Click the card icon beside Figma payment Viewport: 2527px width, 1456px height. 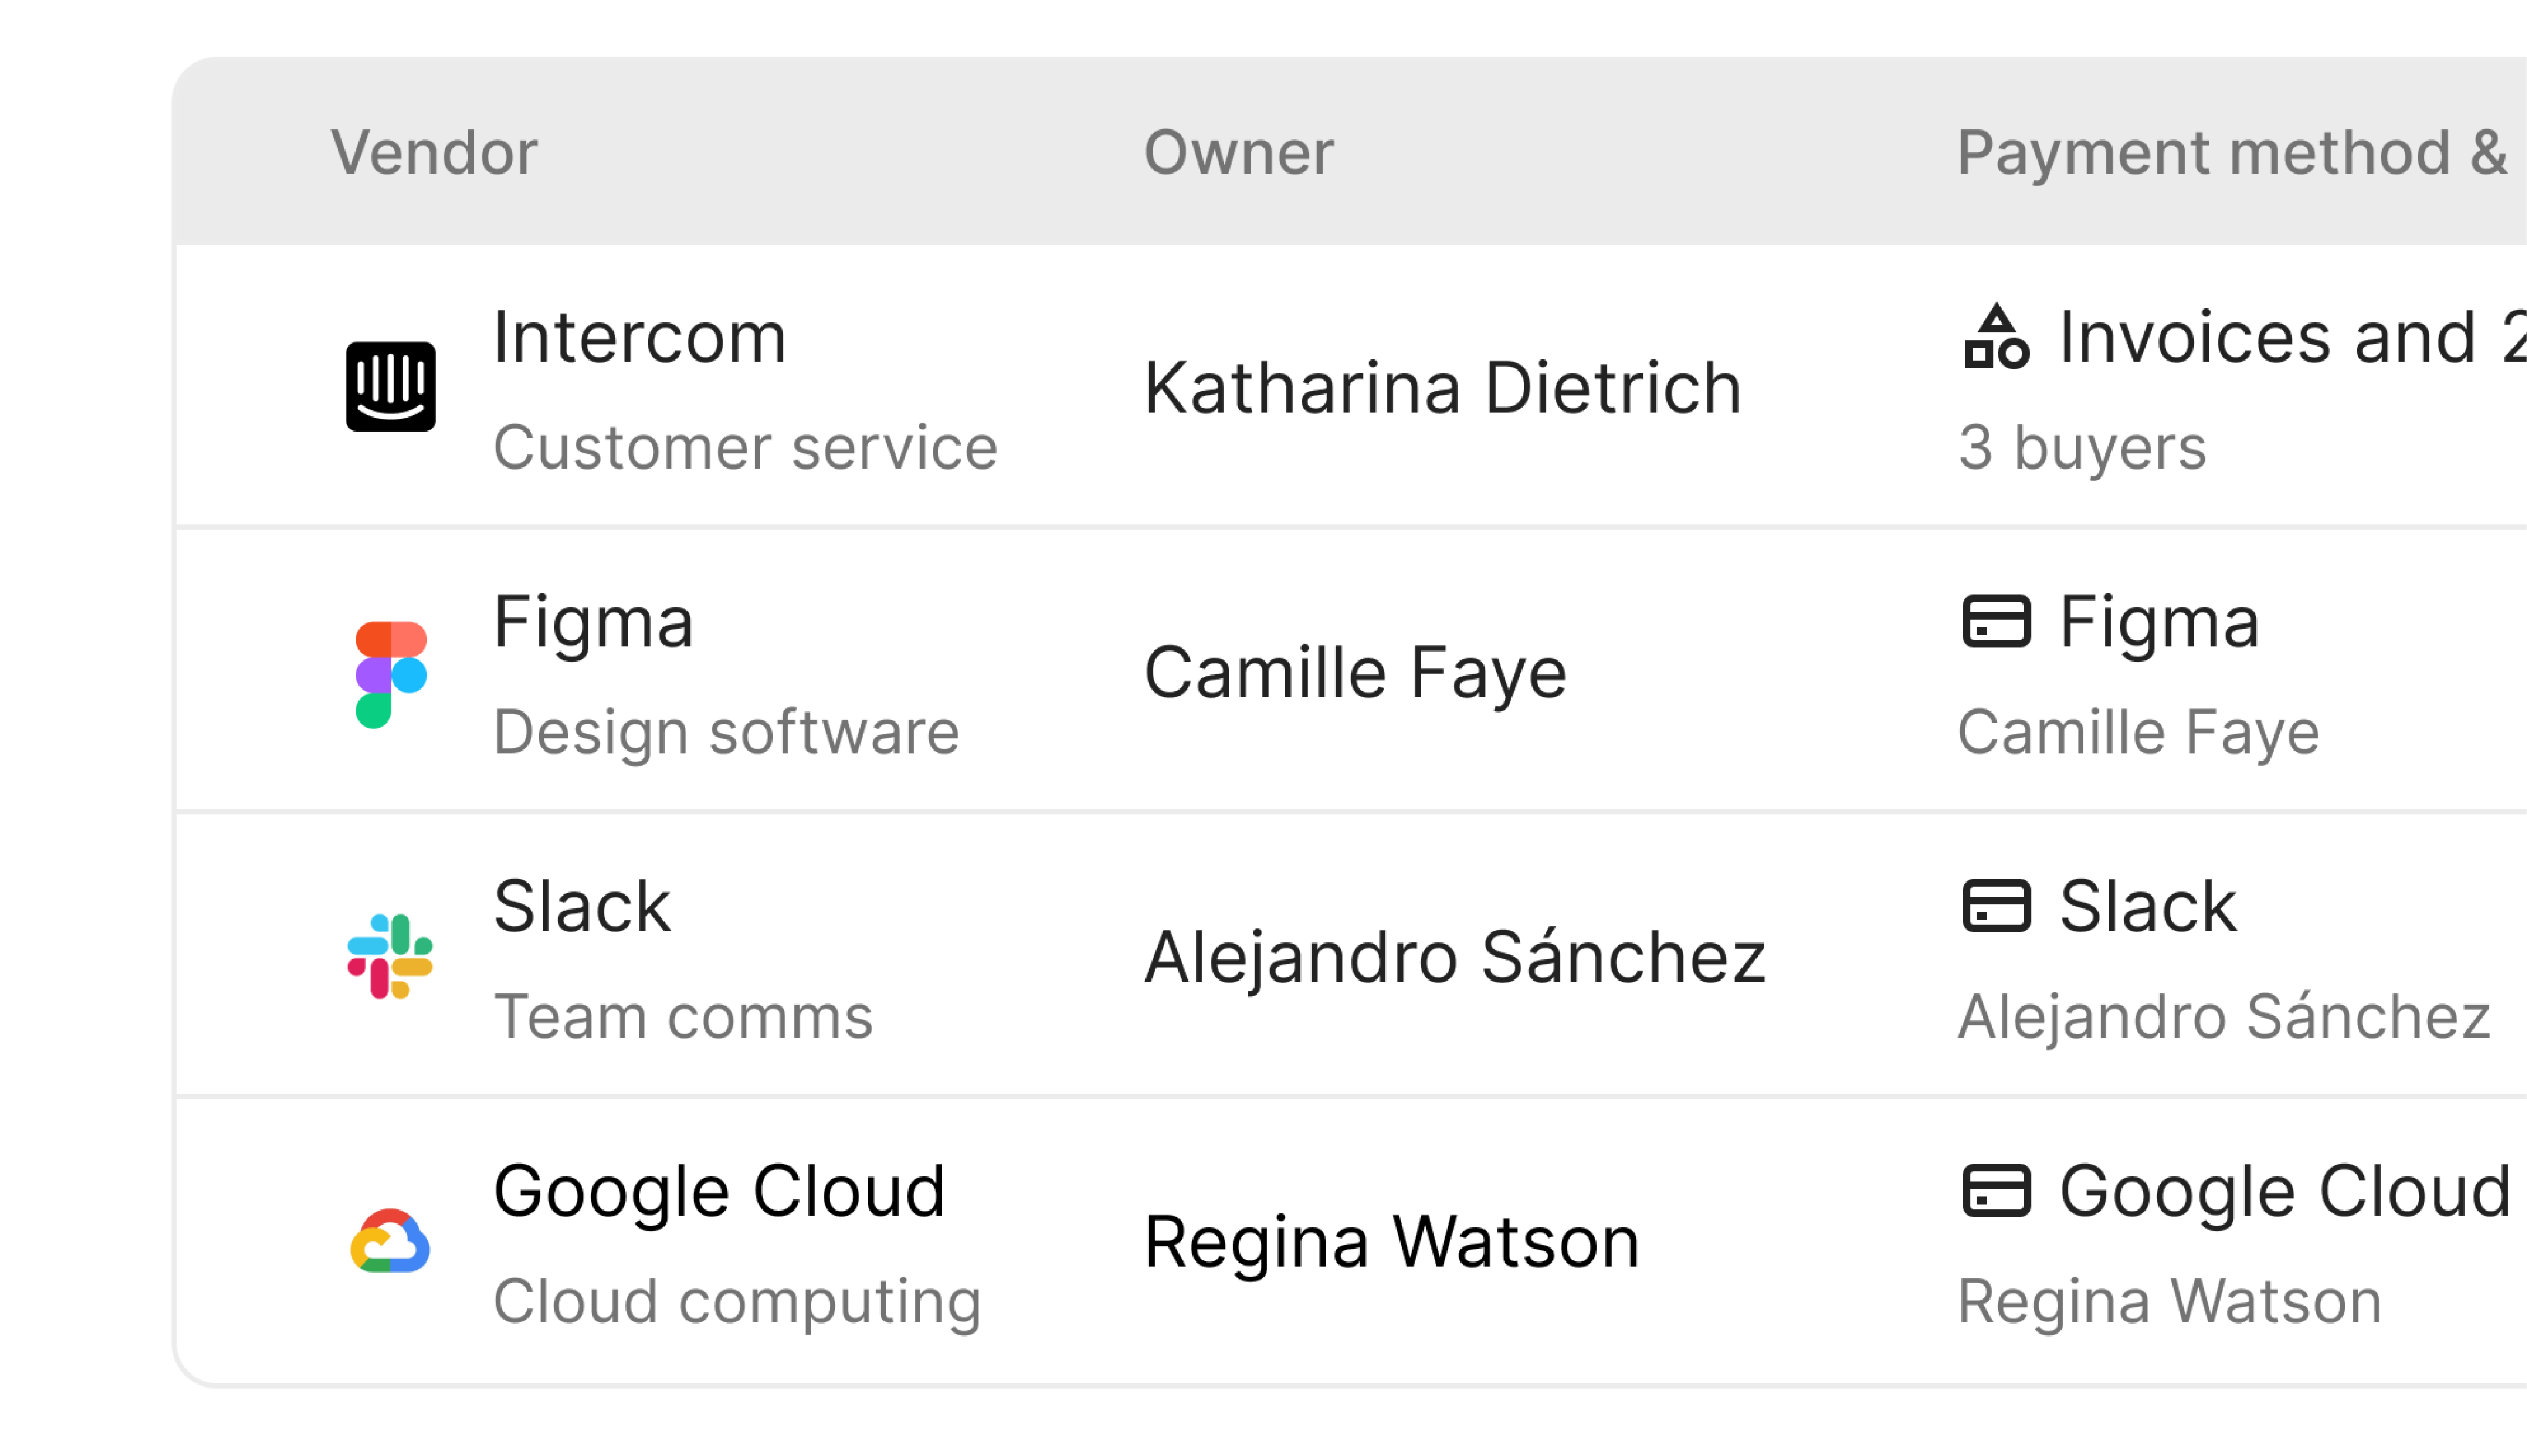1996,621
